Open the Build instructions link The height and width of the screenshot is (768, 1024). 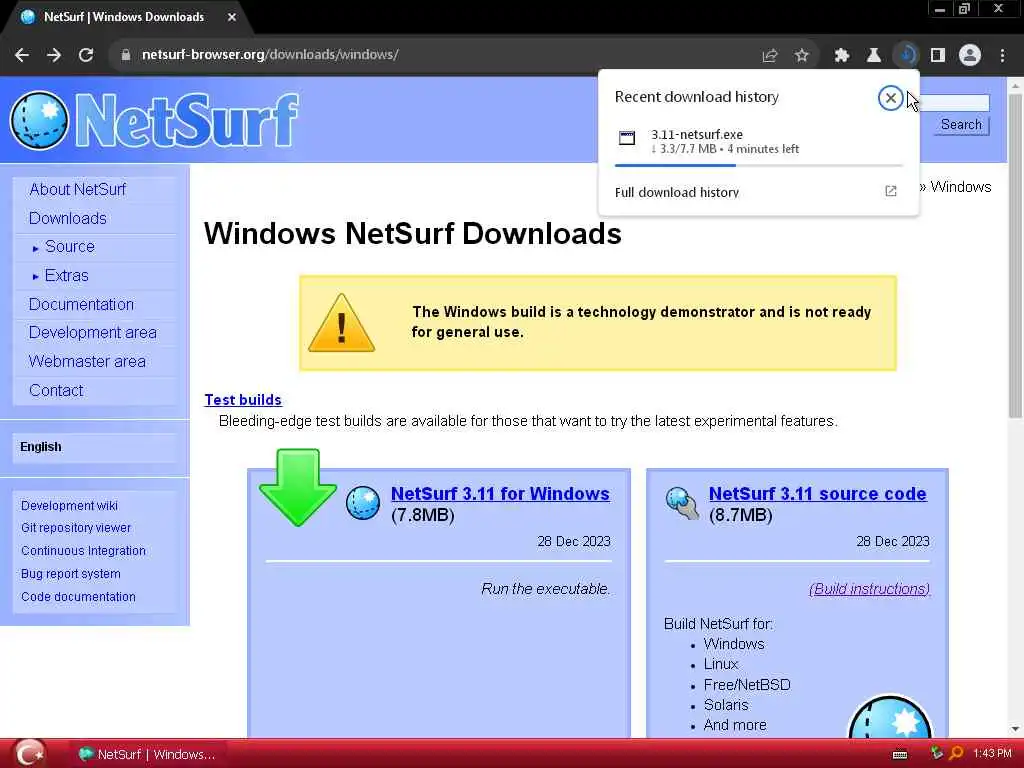(x=869, y=589)
